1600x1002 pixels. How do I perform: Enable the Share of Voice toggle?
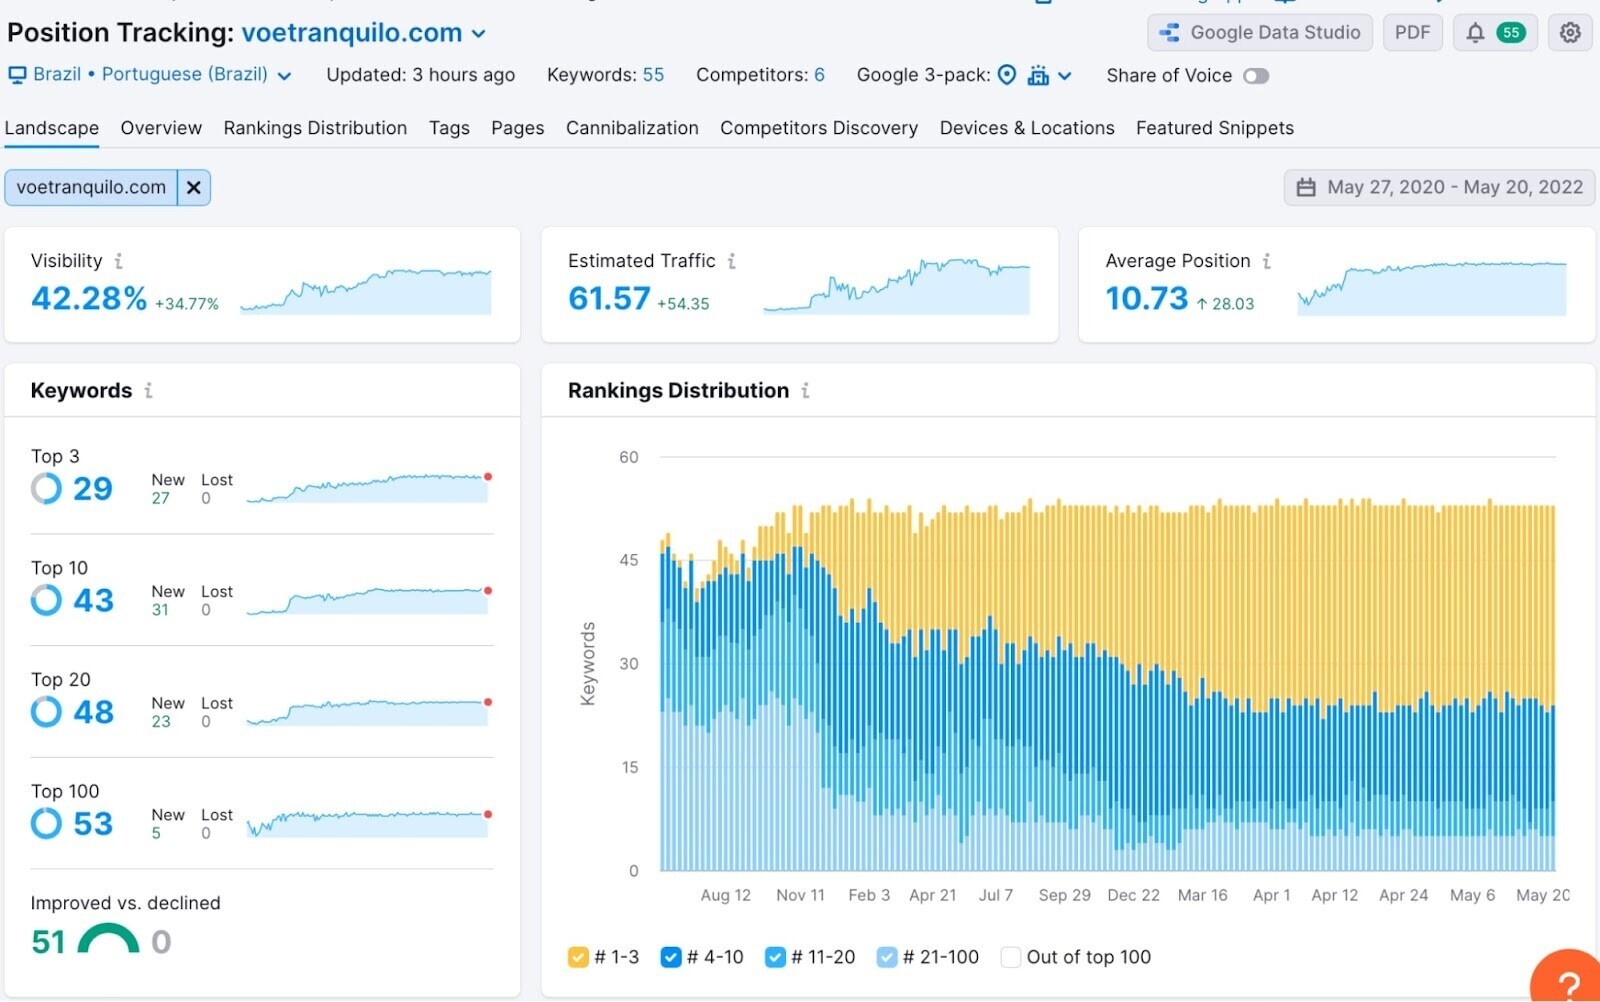(1258, 75)
